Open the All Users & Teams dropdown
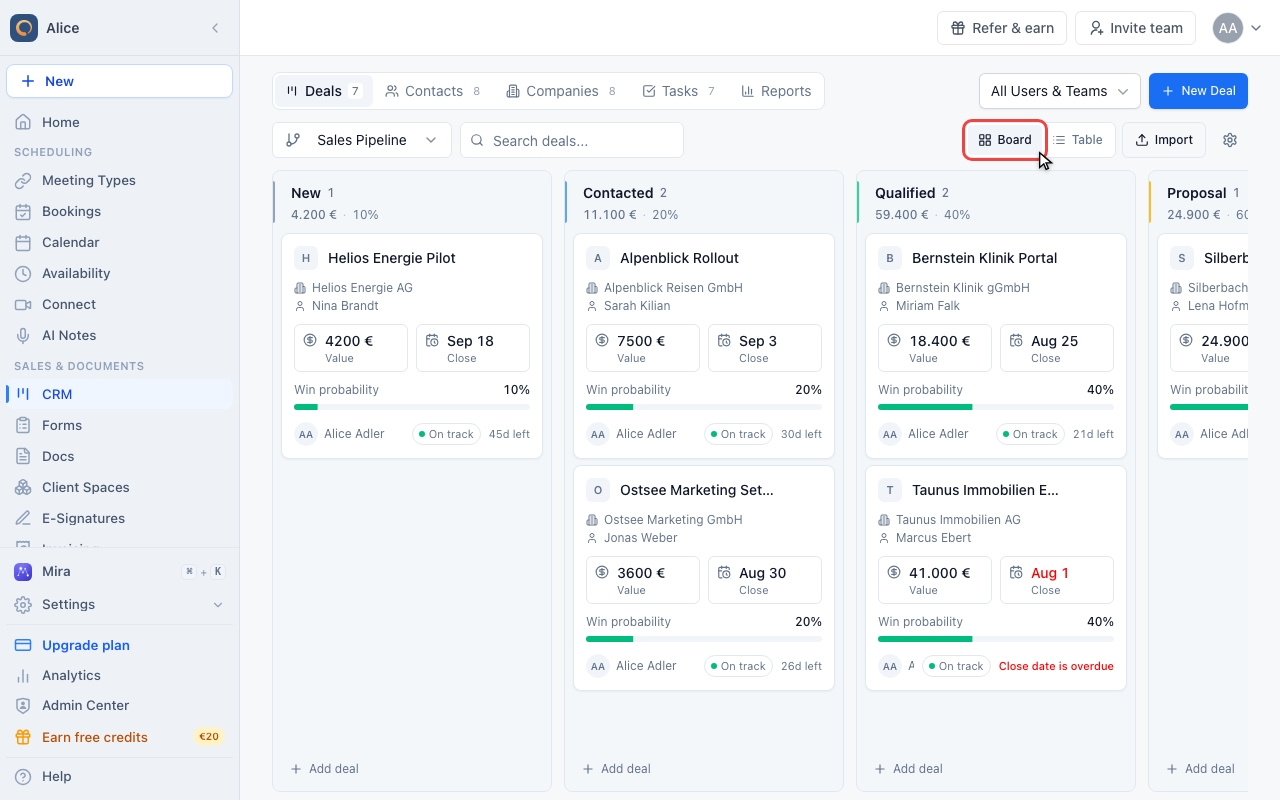The height and width of the screenshot is (800, 1280). coord(1060,91)
